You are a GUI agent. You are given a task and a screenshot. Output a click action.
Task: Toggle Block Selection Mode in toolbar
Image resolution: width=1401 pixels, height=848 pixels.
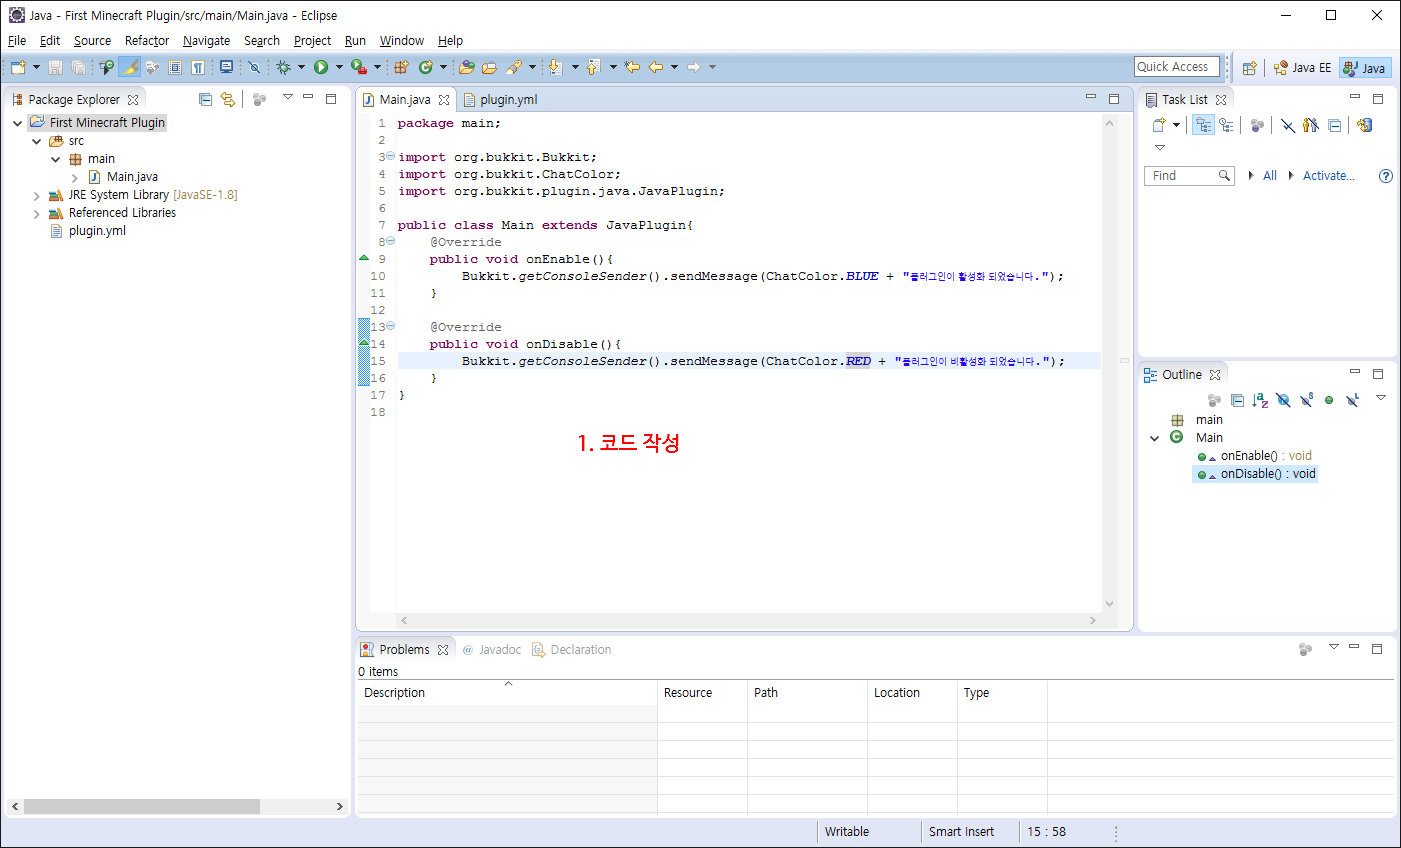tap(175, 67)
